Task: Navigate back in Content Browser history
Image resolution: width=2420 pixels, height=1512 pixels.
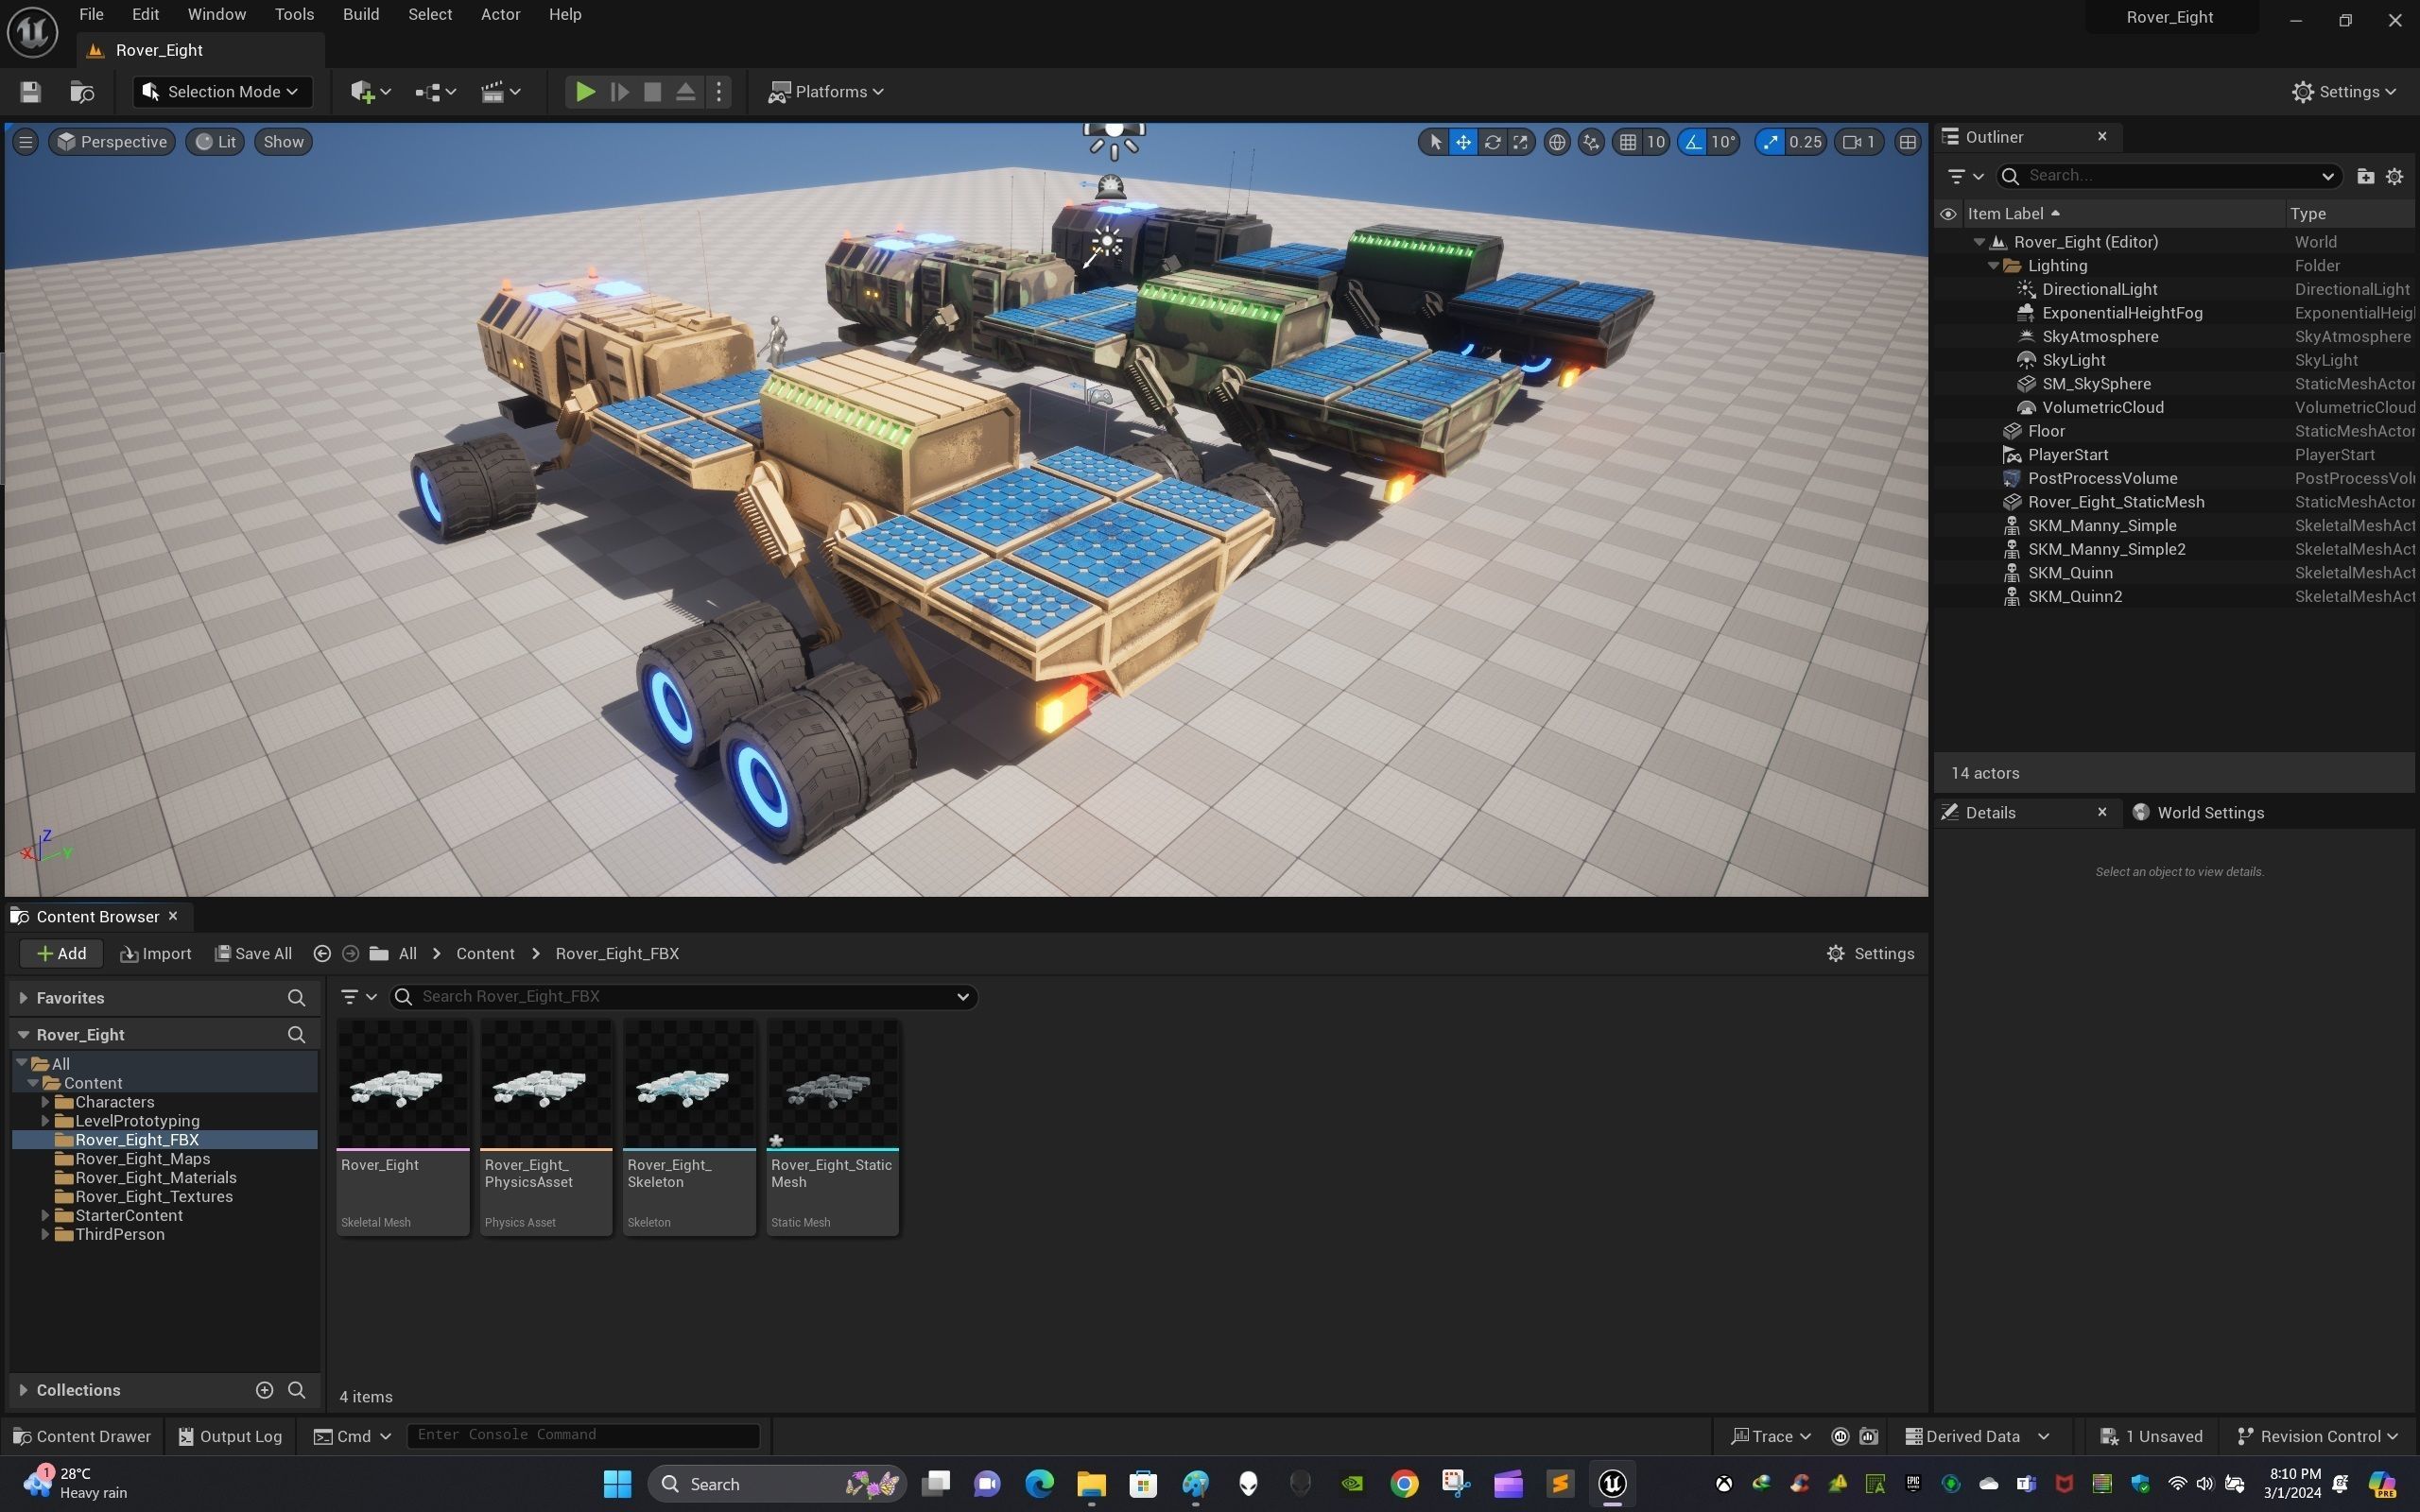Action: 322,954
